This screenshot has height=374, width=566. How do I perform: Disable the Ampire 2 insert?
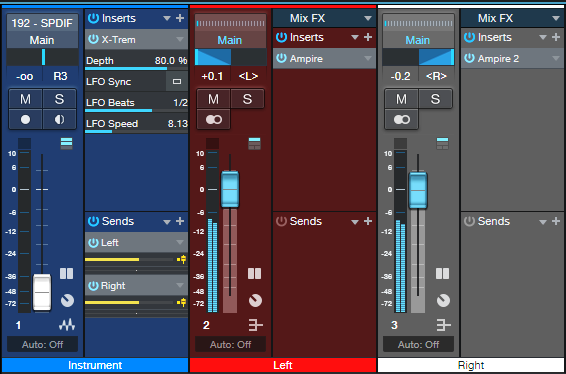(469, 58)
